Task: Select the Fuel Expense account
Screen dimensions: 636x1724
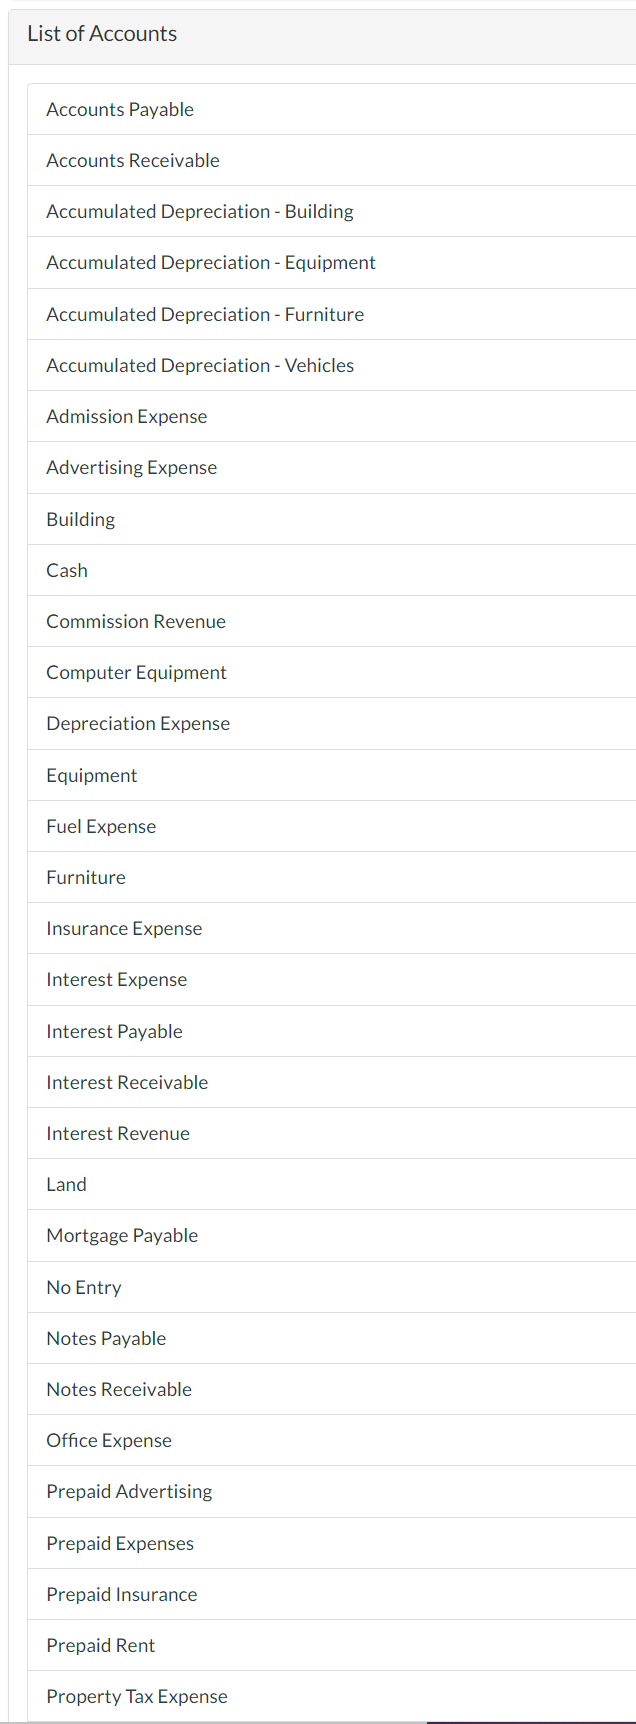Action: (x=101, y=826)
